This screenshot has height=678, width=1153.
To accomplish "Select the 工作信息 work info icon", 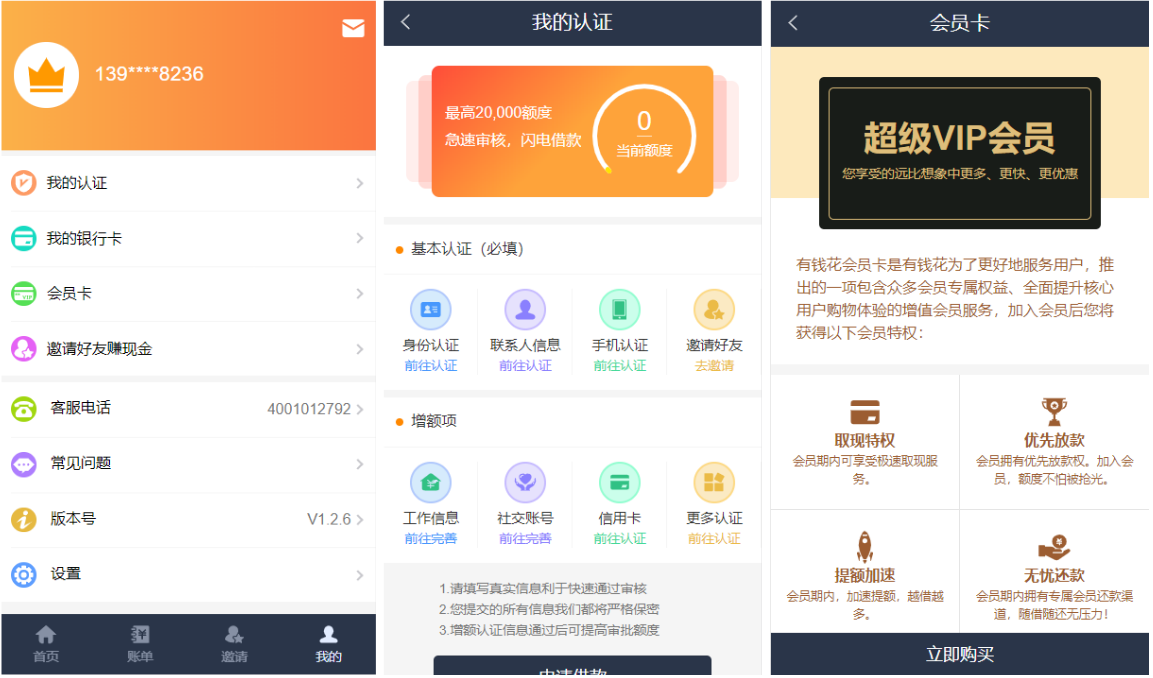I will (x=431, y=481).
